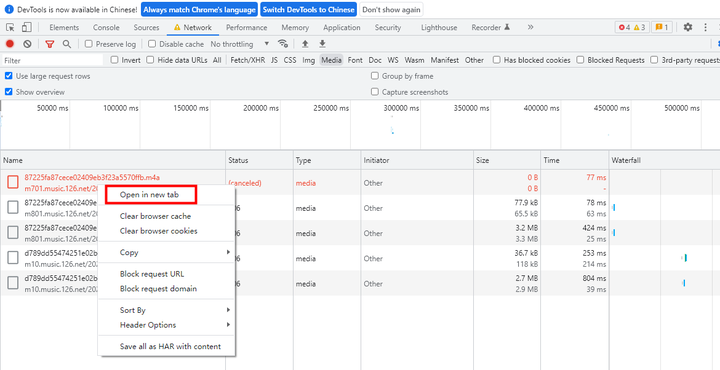The width and height of the screenshot is (720, 370).
Task: Click the errors and warnings counter badge
Action: click(x=632, y=28)
